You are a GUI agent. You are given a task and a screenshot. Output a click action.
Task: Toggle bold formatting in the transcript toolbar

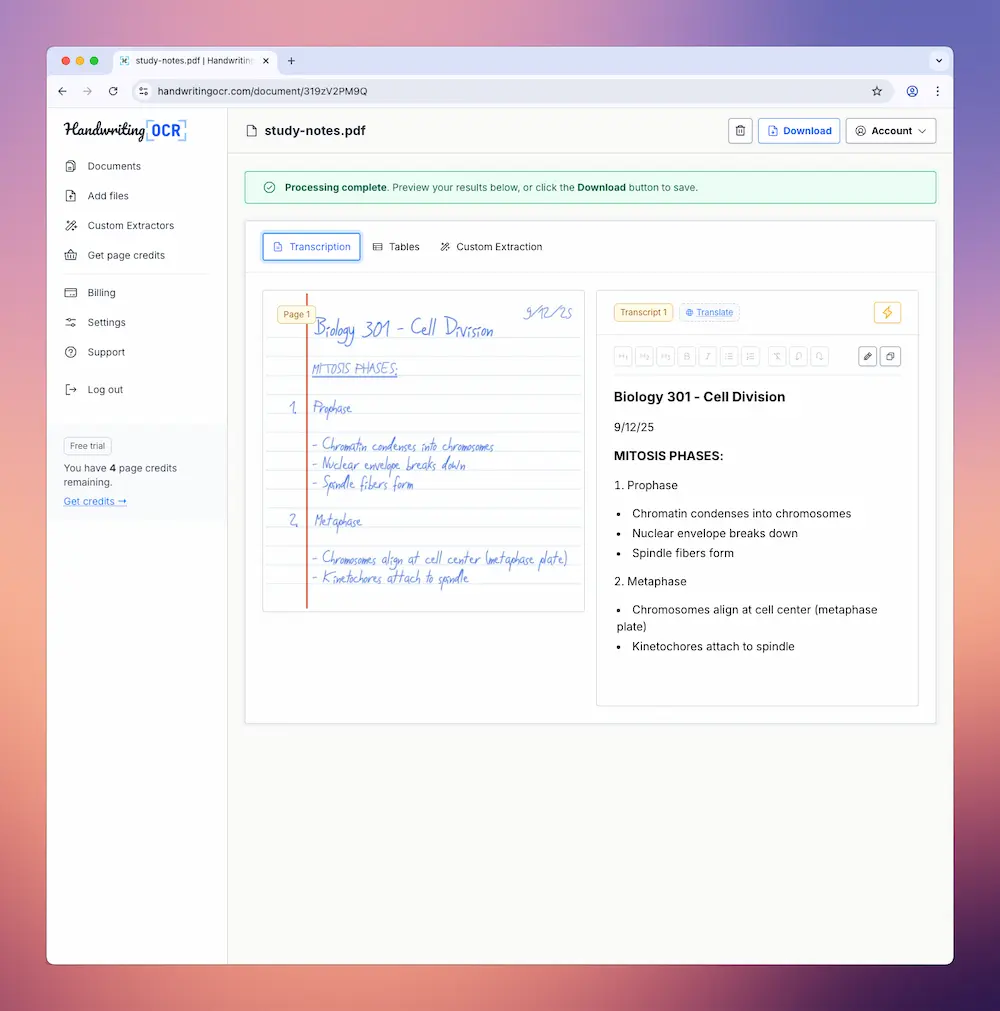(x=686, y=356)
